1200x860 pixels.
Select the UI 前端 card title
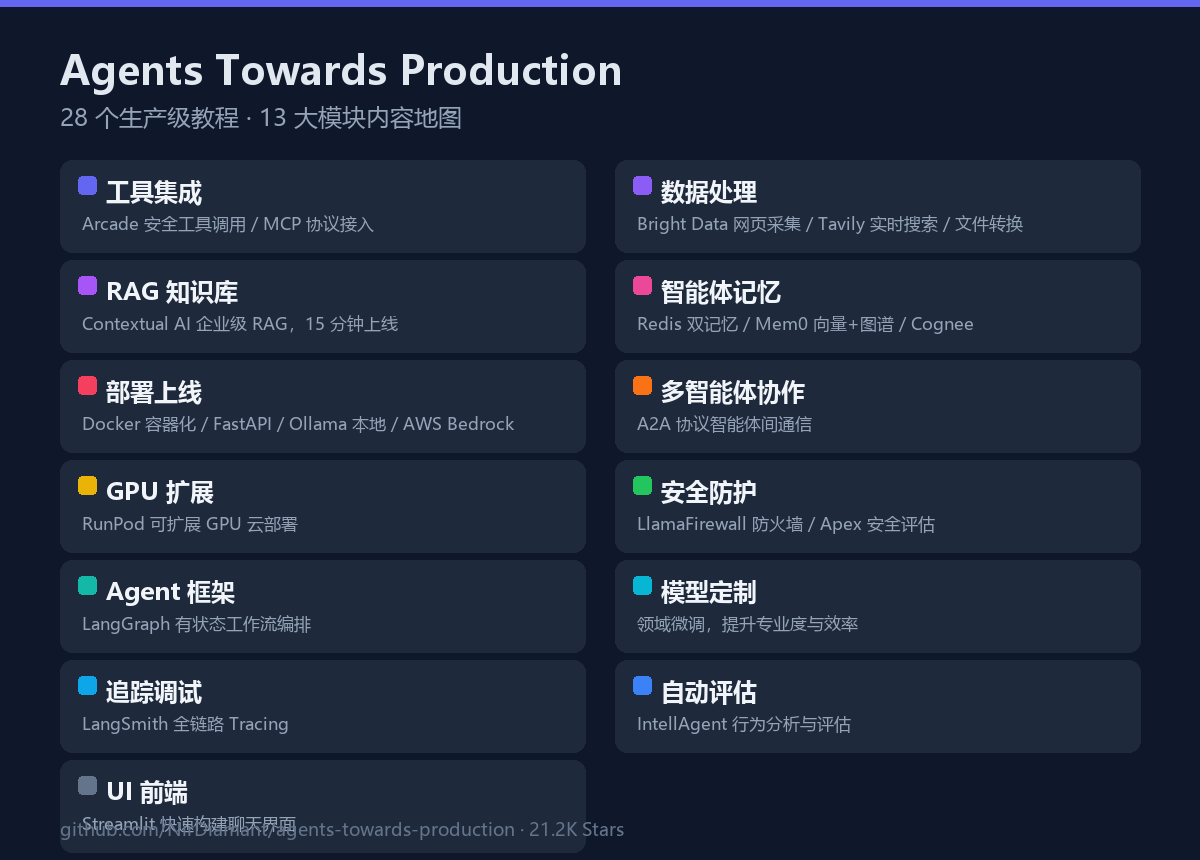pos(147,792)
